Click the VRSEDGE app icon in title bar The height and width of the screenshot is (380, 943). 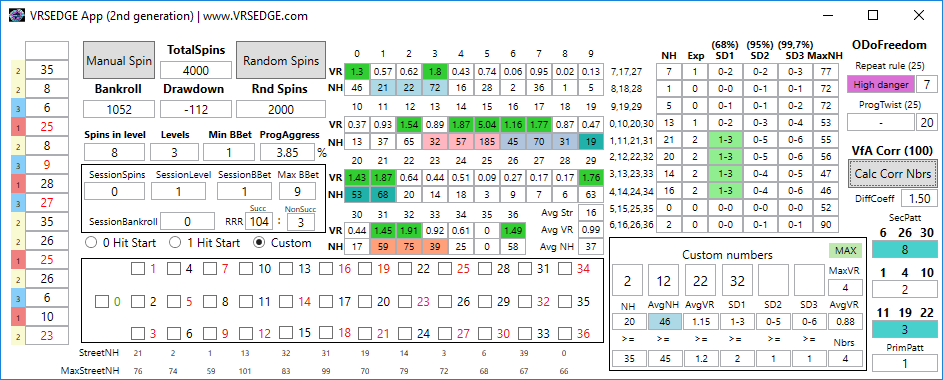17,16
